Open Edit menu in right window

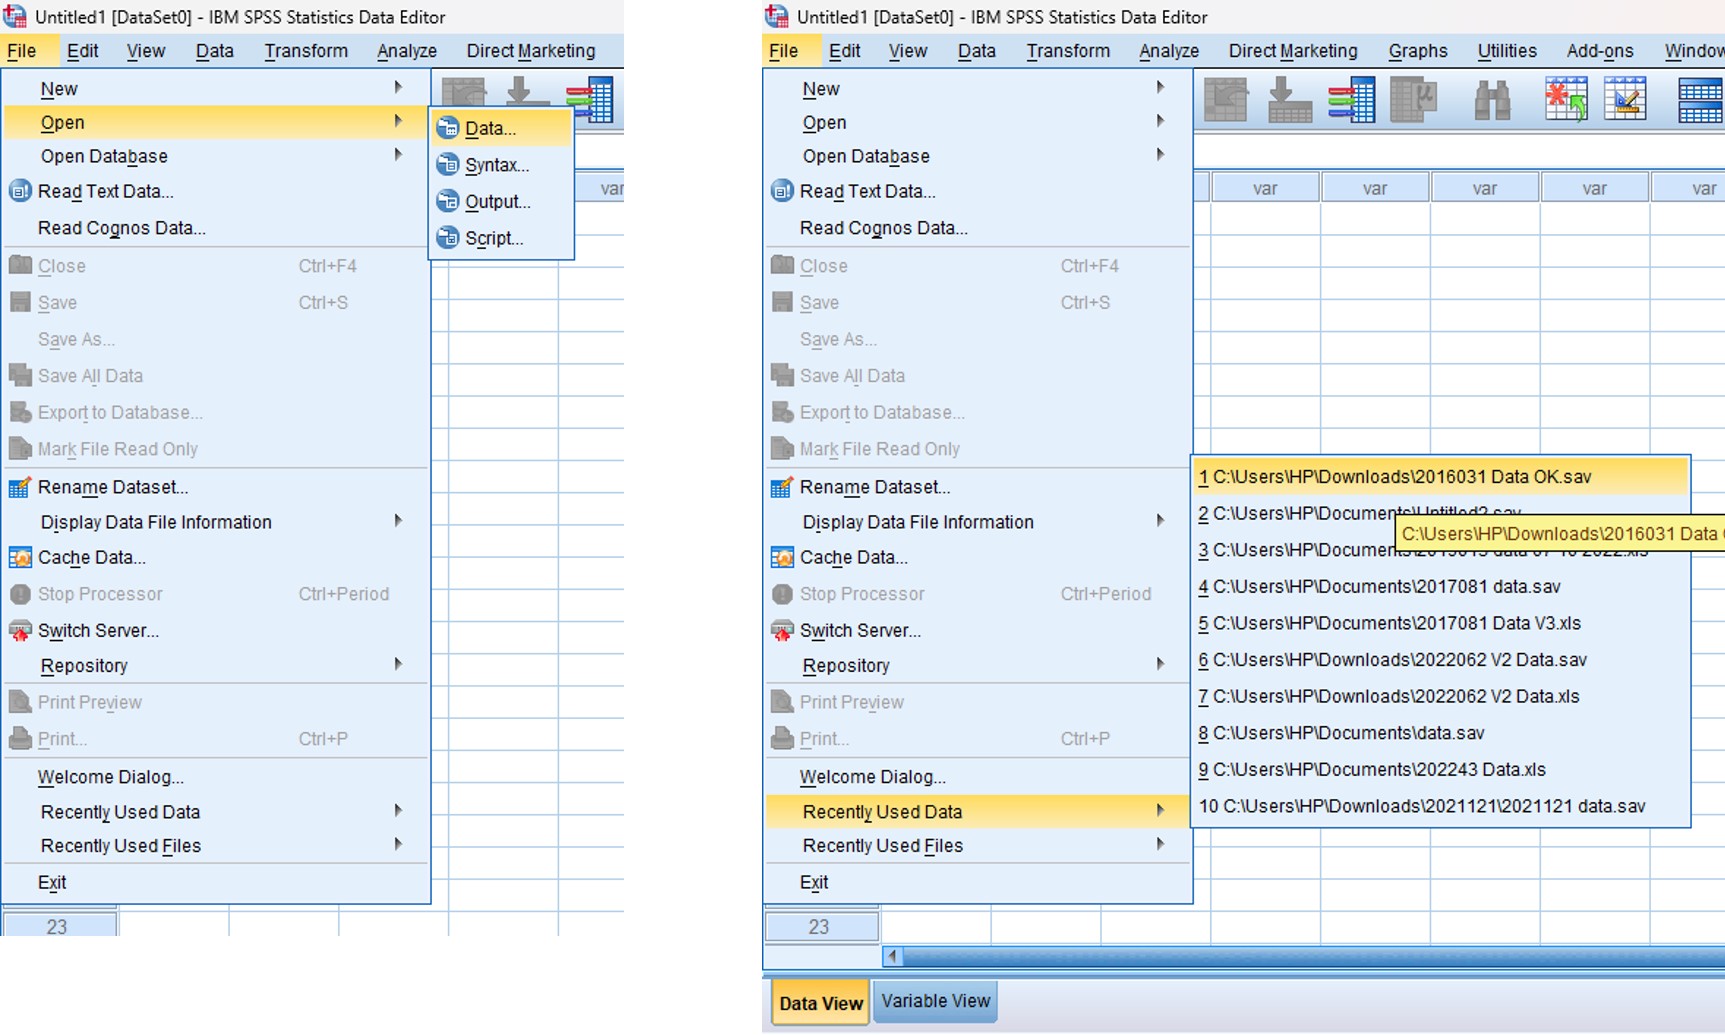(844, 51)
